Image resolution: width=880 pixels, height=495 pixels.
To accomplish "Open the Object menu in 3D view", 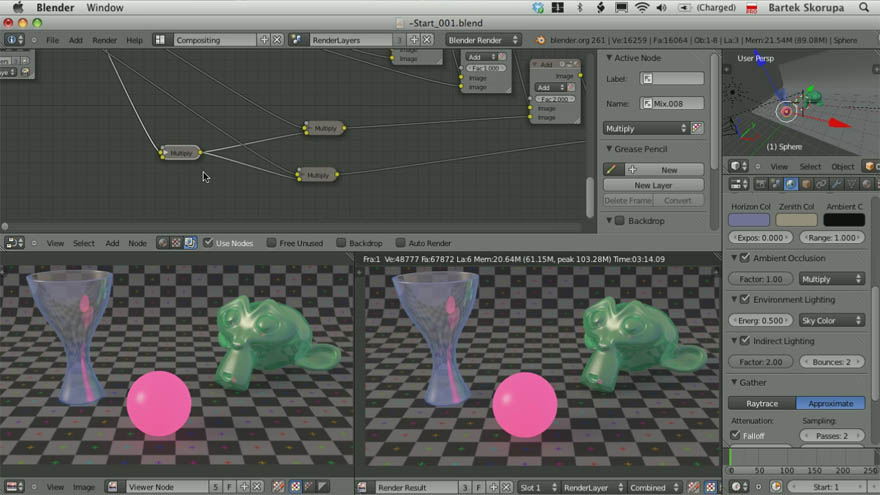I will [842, 166].
